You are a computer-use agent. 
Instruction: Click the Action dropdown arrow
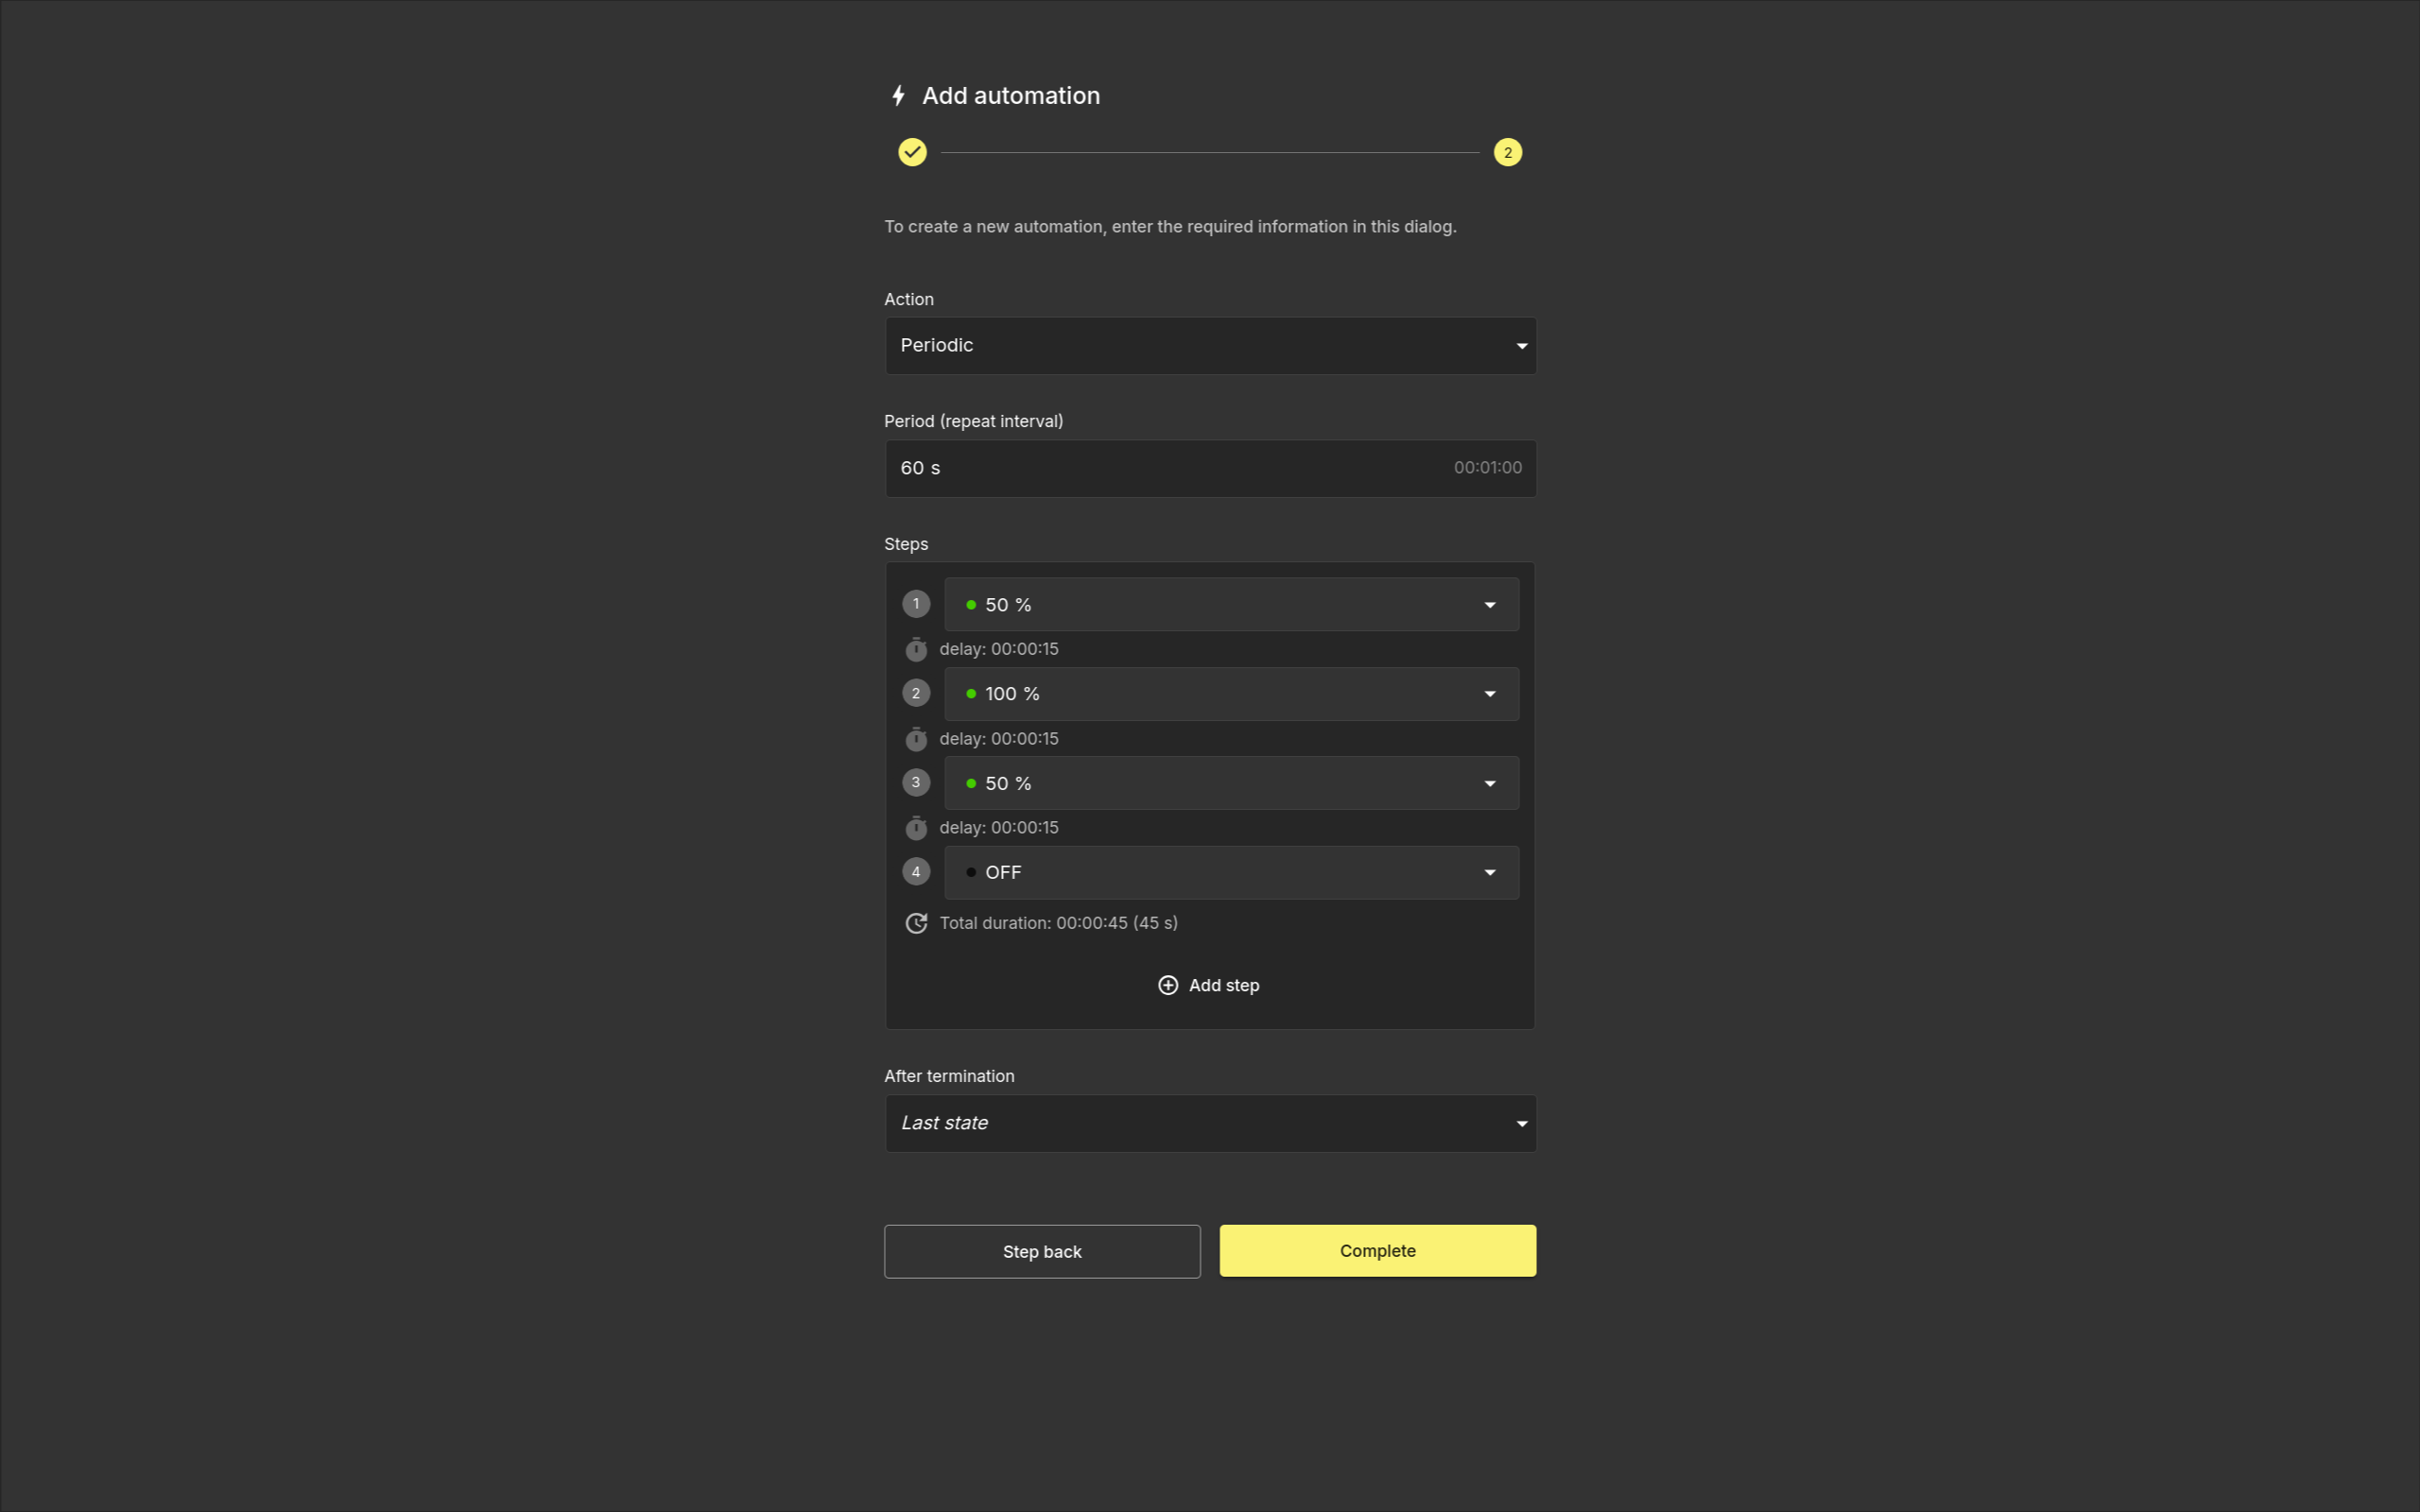click(1521, 346)
